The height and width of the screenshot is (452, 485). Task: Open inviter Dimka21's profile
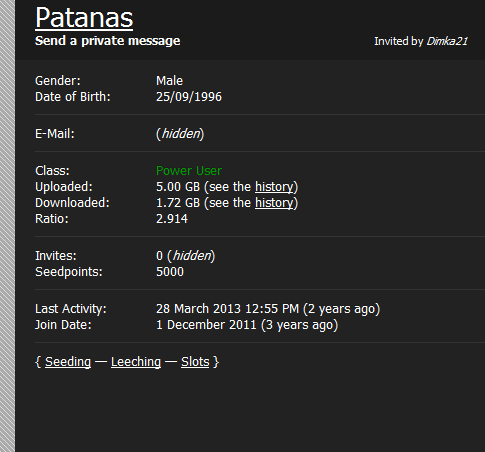pos(447,41)
